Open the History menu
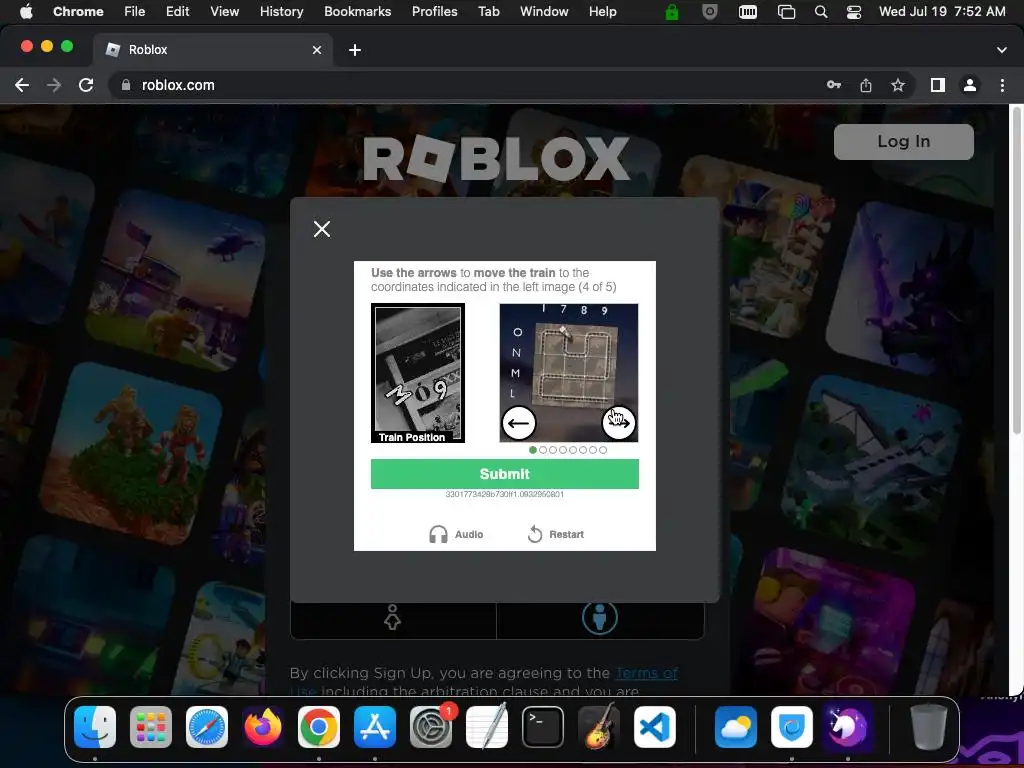 (x=281, y=12)
